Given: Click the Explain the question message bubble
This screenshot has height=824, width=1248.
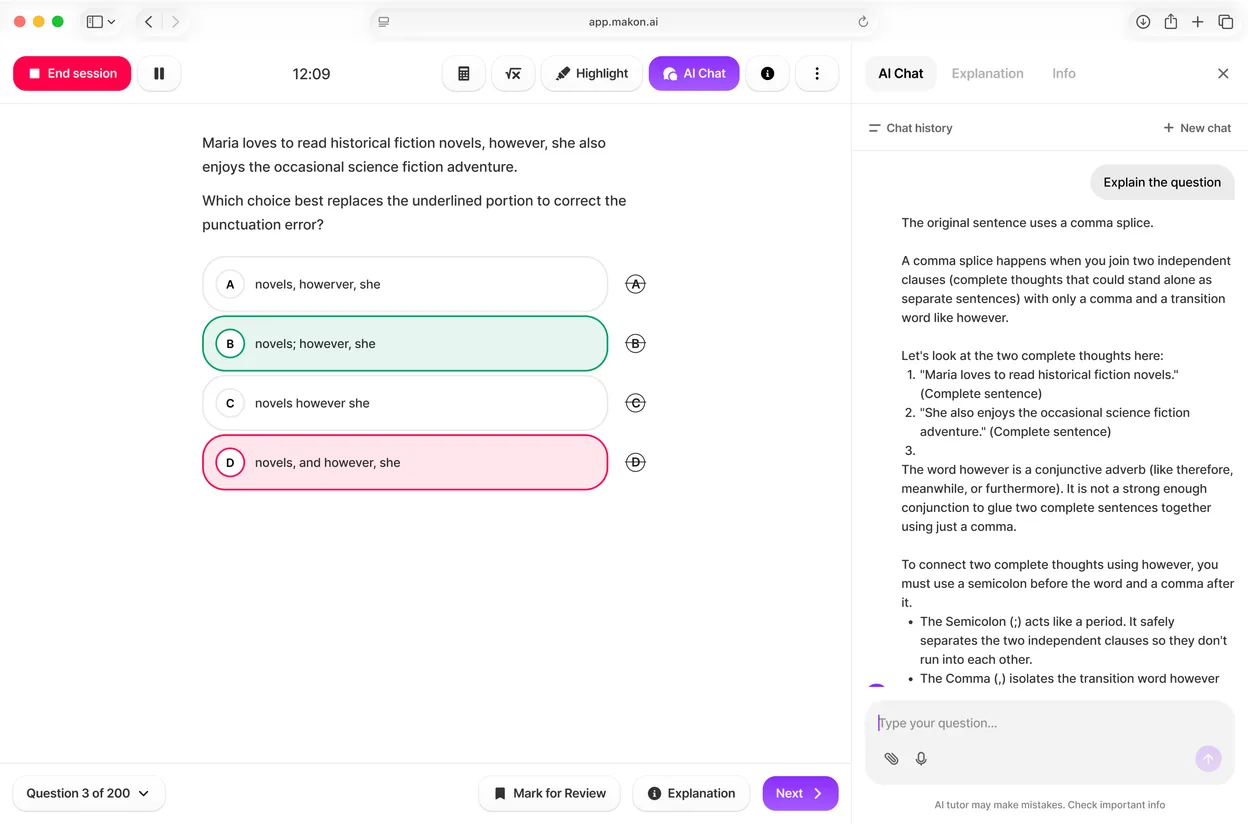Looking at the screenshot, I should coord(1162,182).
